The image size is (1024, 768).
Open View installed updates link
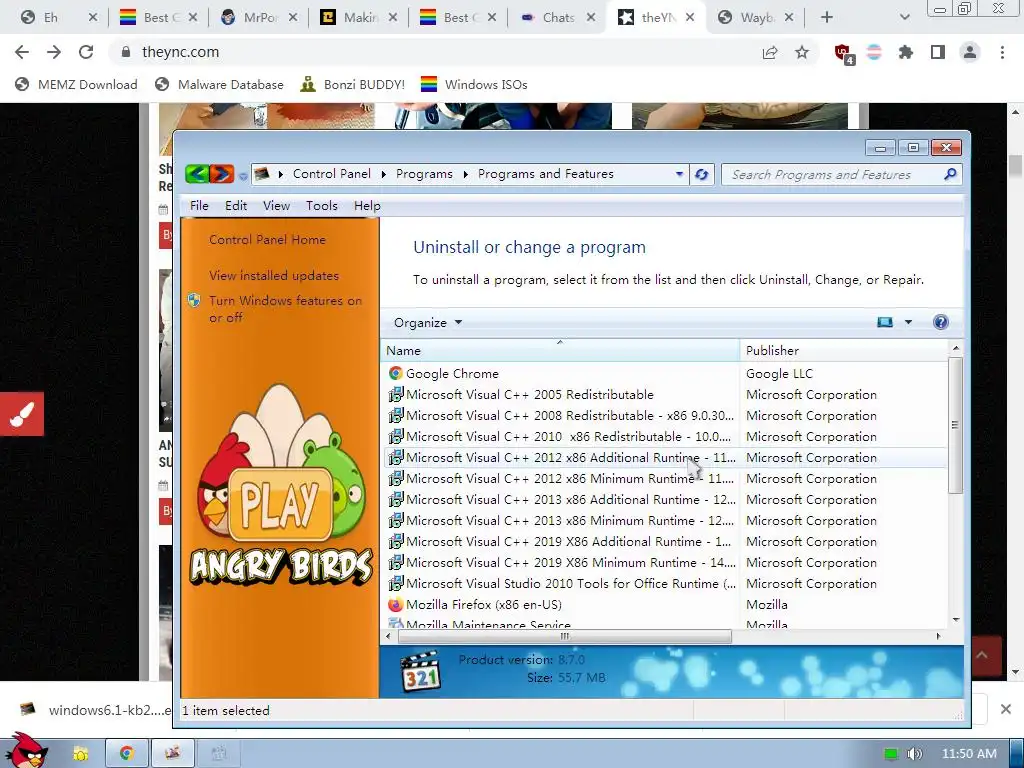click(274, 276)
